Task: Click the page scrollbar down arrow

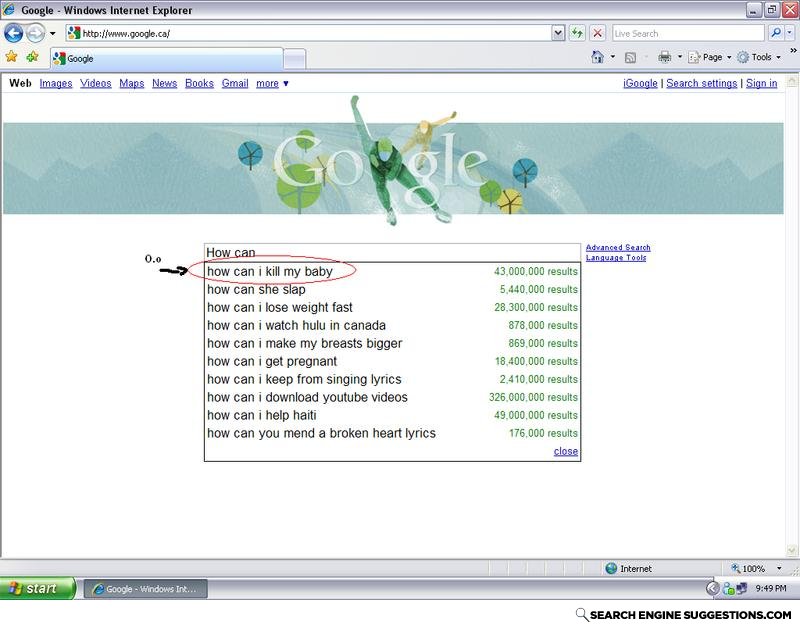Action: [x=792, y=550]
